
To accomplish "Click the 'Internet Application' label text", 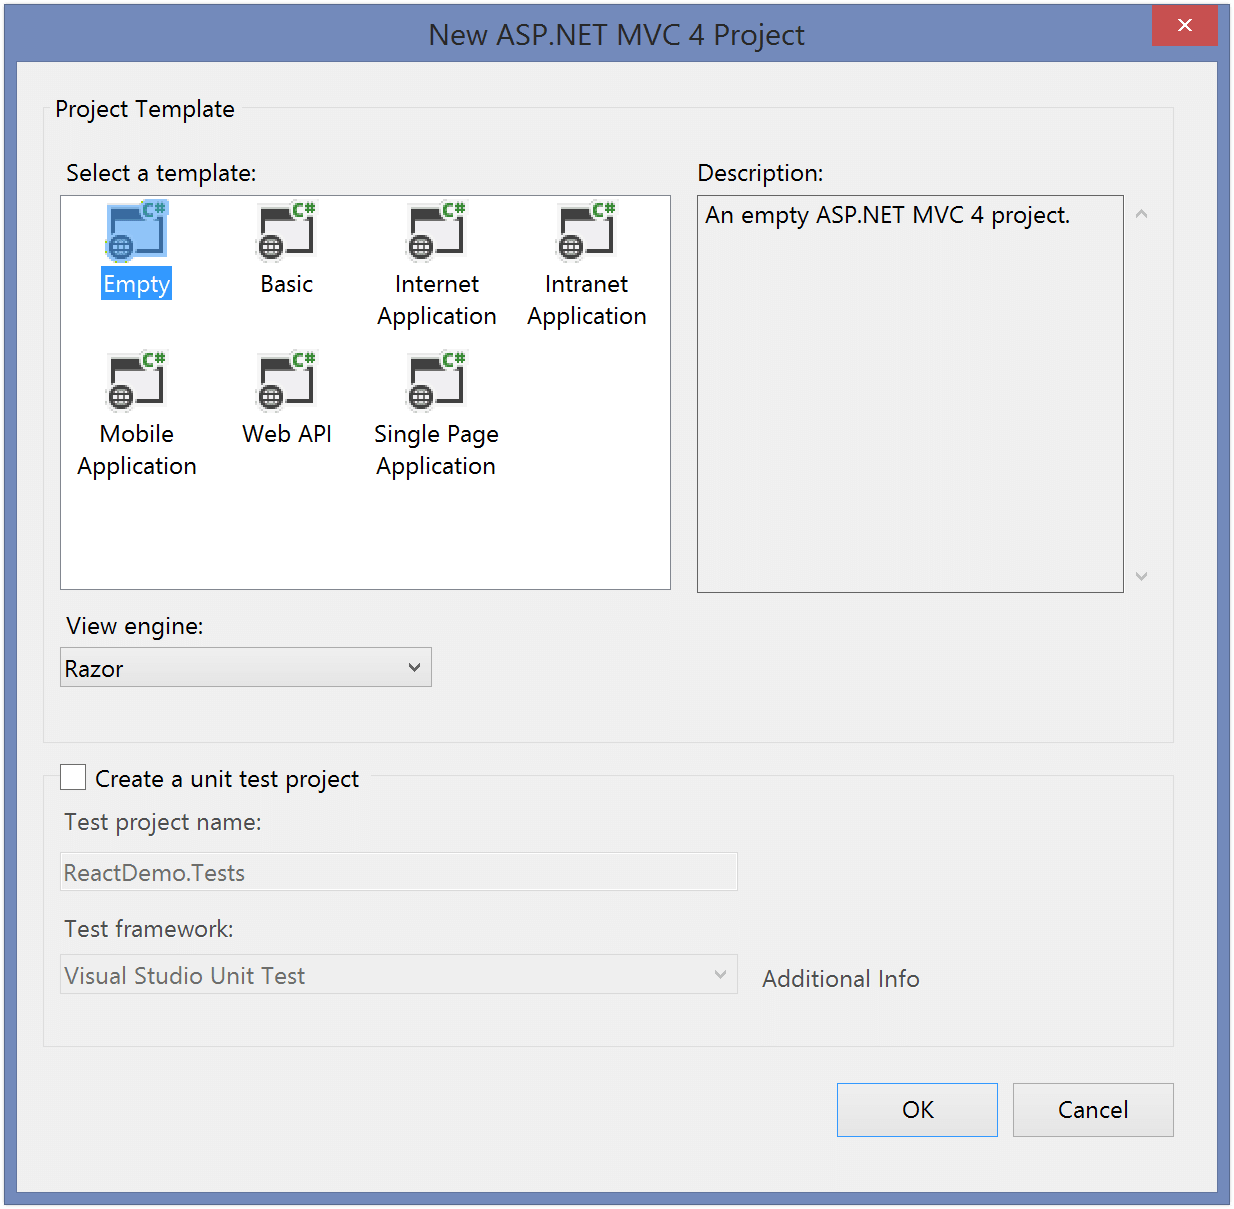I will pyautogui.click(x=437, y=300).
